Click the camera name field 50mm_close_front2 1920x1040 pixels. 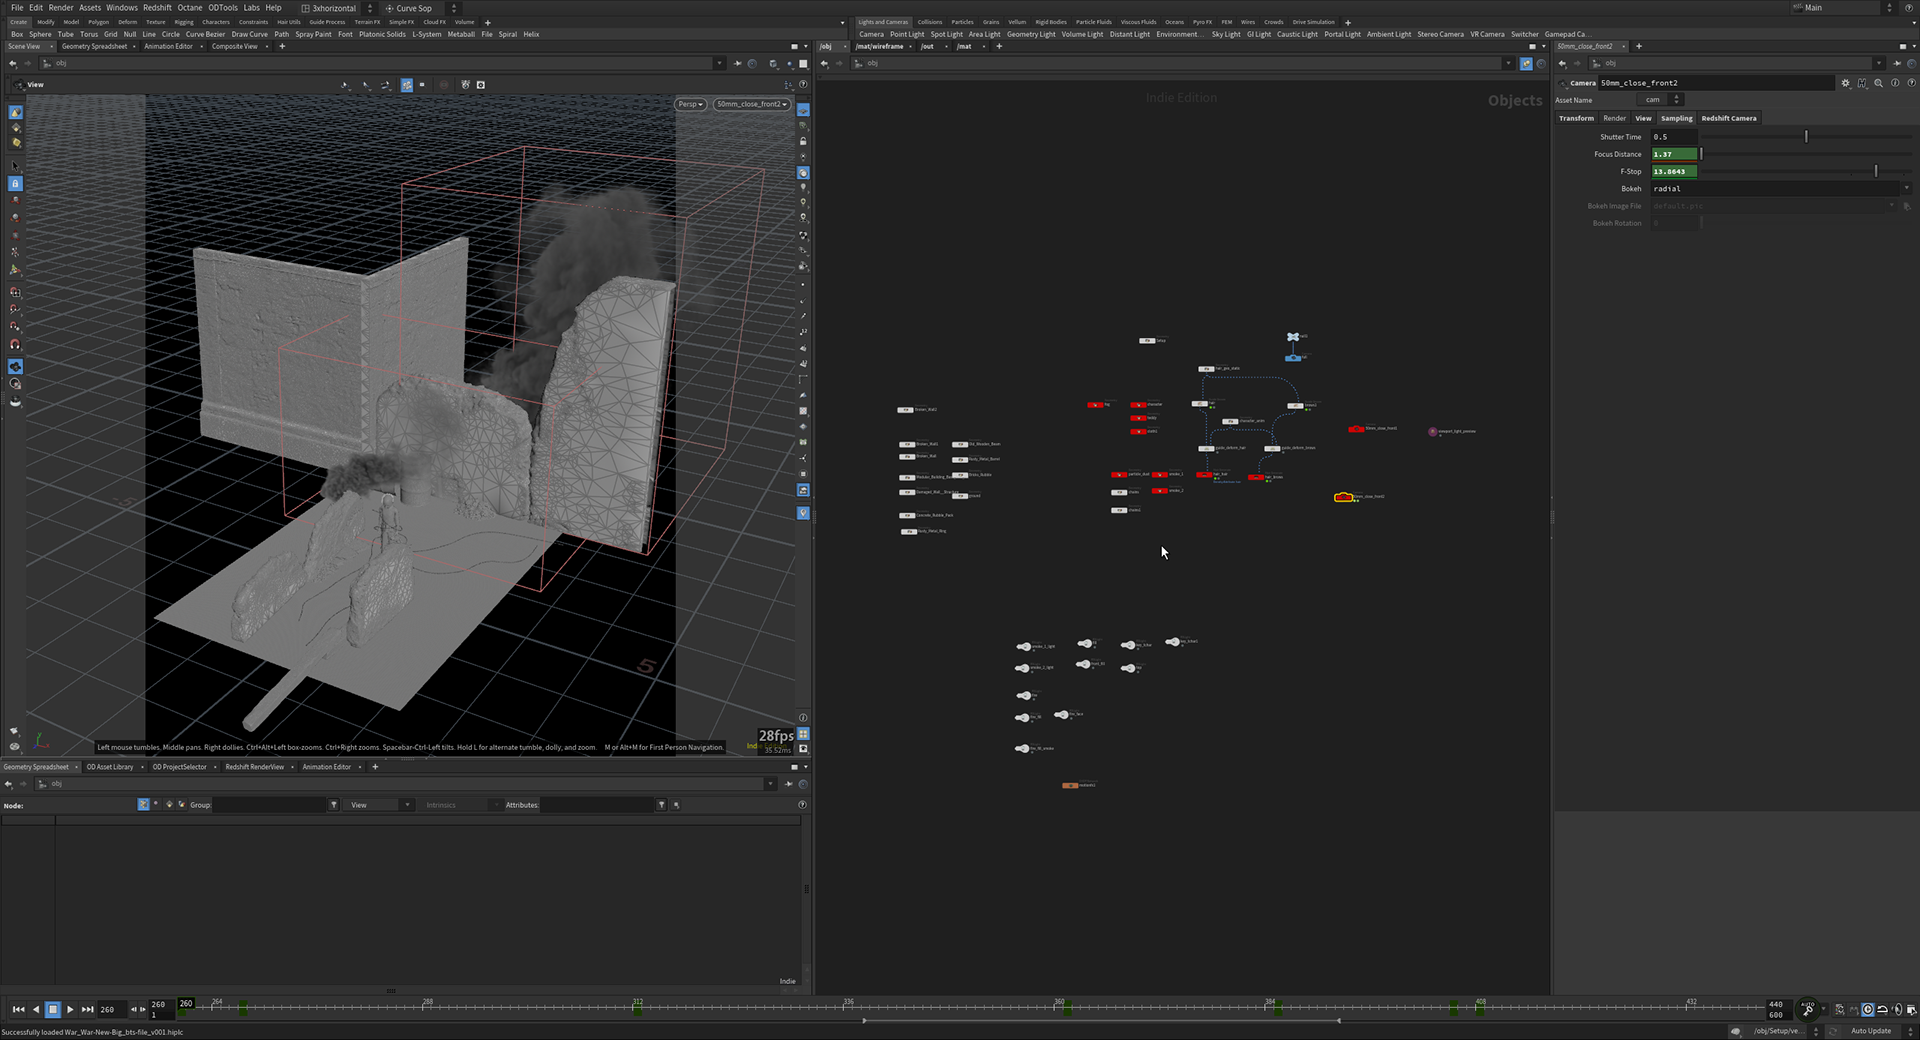click(x=1716, y=83)
